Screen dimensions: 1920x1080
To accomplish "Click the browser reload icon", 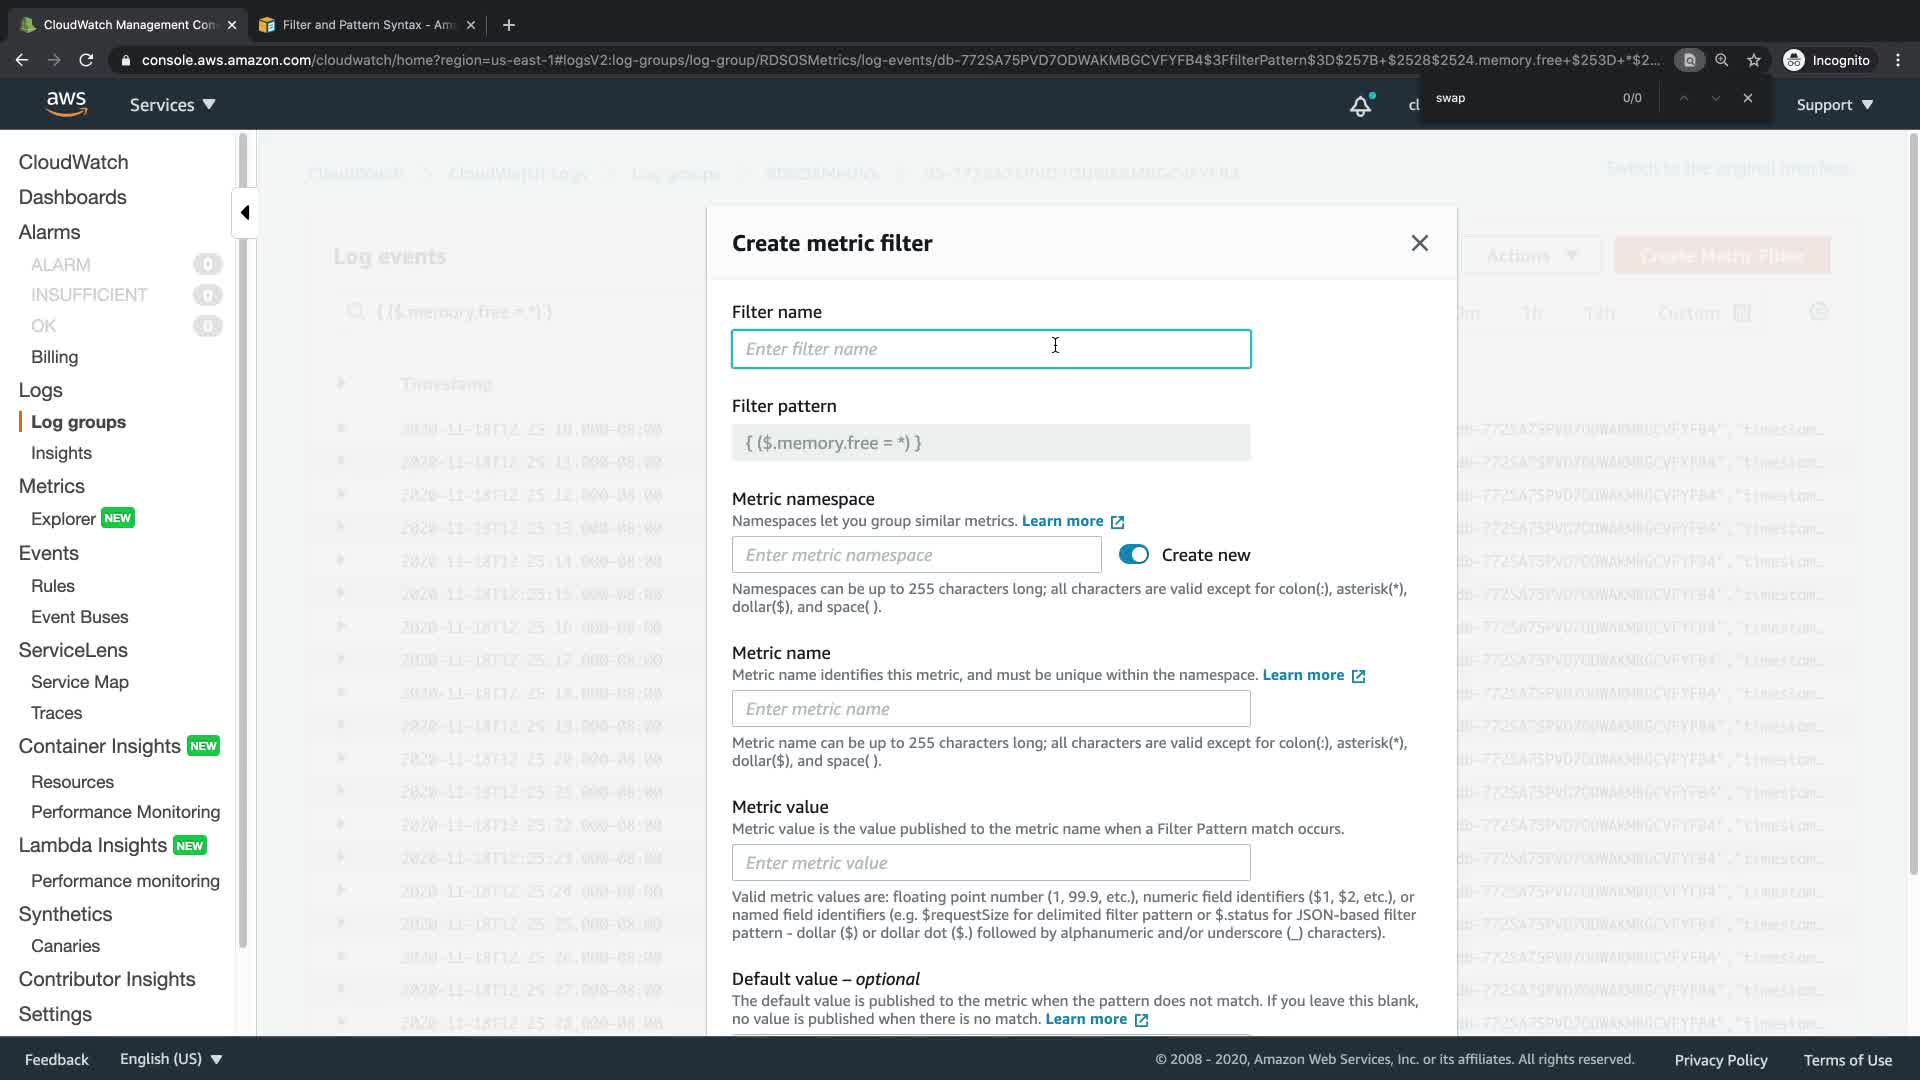I will pos(86,60).
